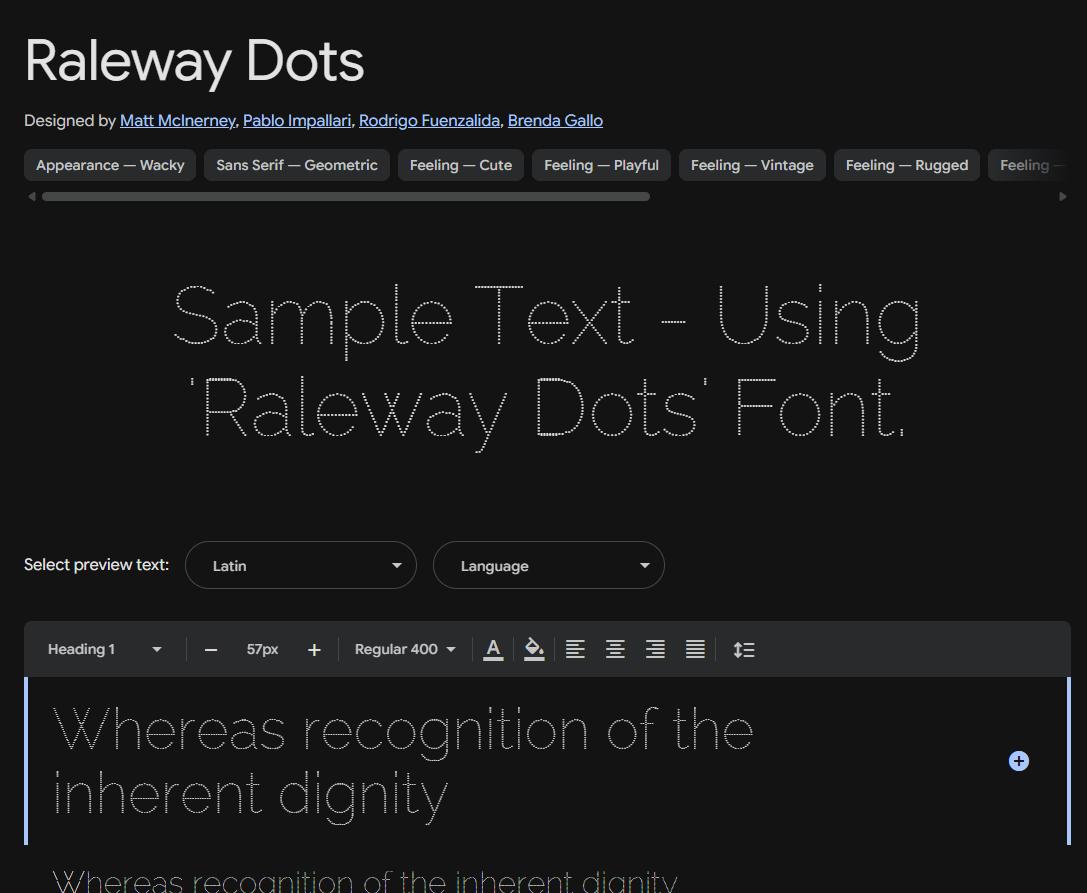Justify preview text
This screenshot has width=1087, height=893.
[695, 650]
